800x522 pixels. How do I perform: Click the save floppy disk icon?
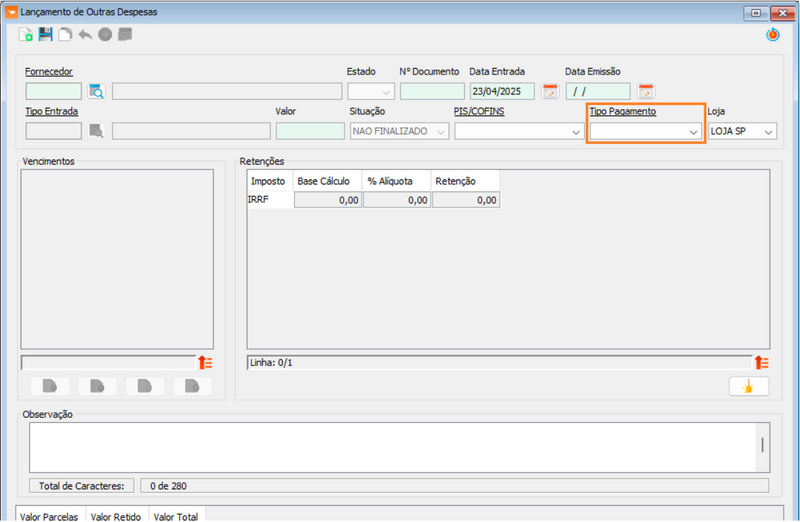pyautogui.click(x=45, y=35)
